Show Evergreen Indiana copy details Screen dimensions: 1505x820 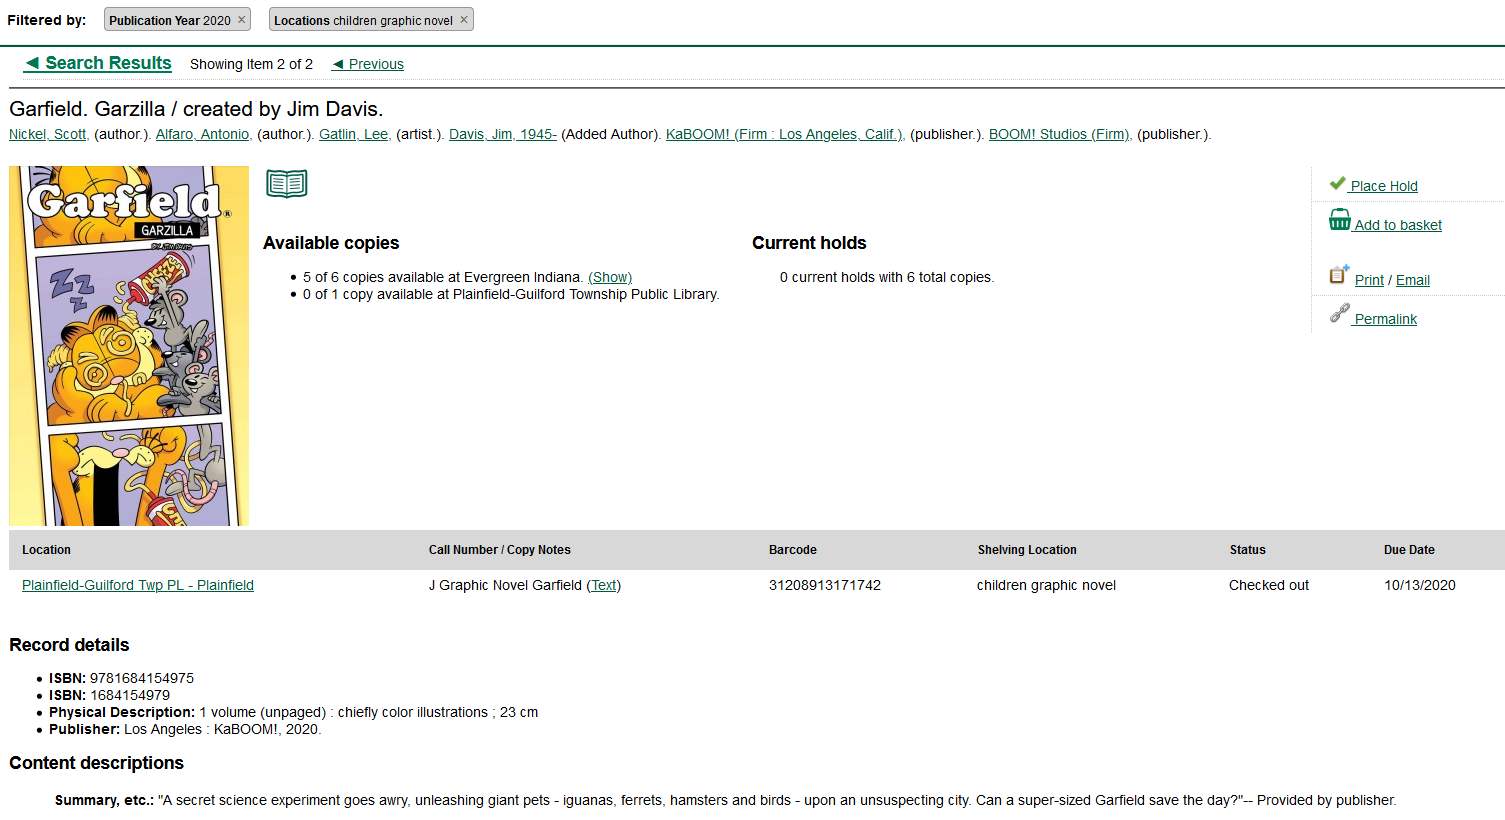[610, 277]
